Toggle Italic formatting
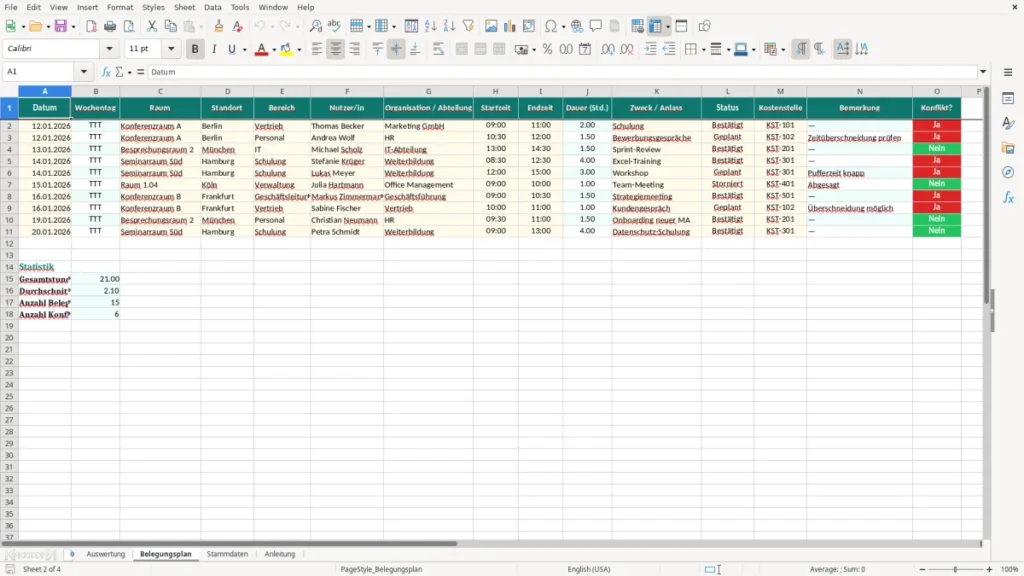This screenshot has height=576, width=1024. (x=214, y=49)
